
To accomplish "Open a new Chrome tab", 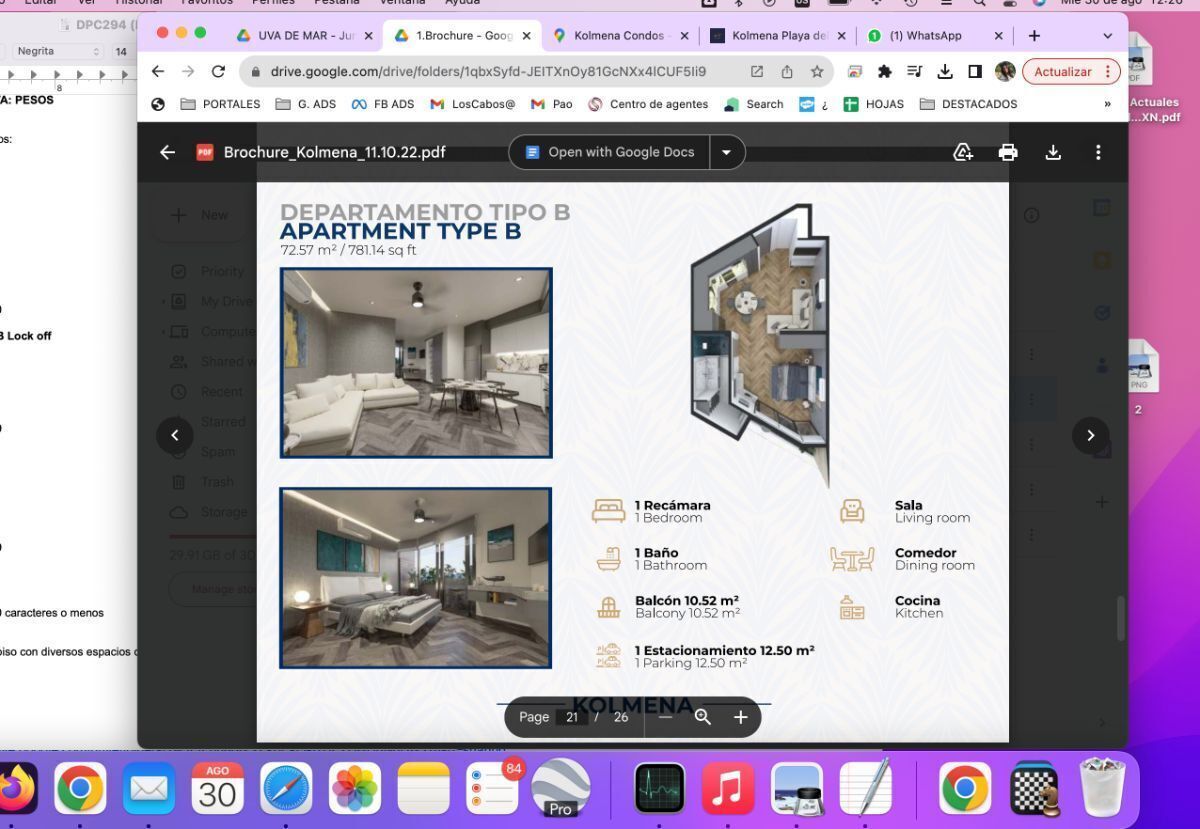I will point(1034,35).
